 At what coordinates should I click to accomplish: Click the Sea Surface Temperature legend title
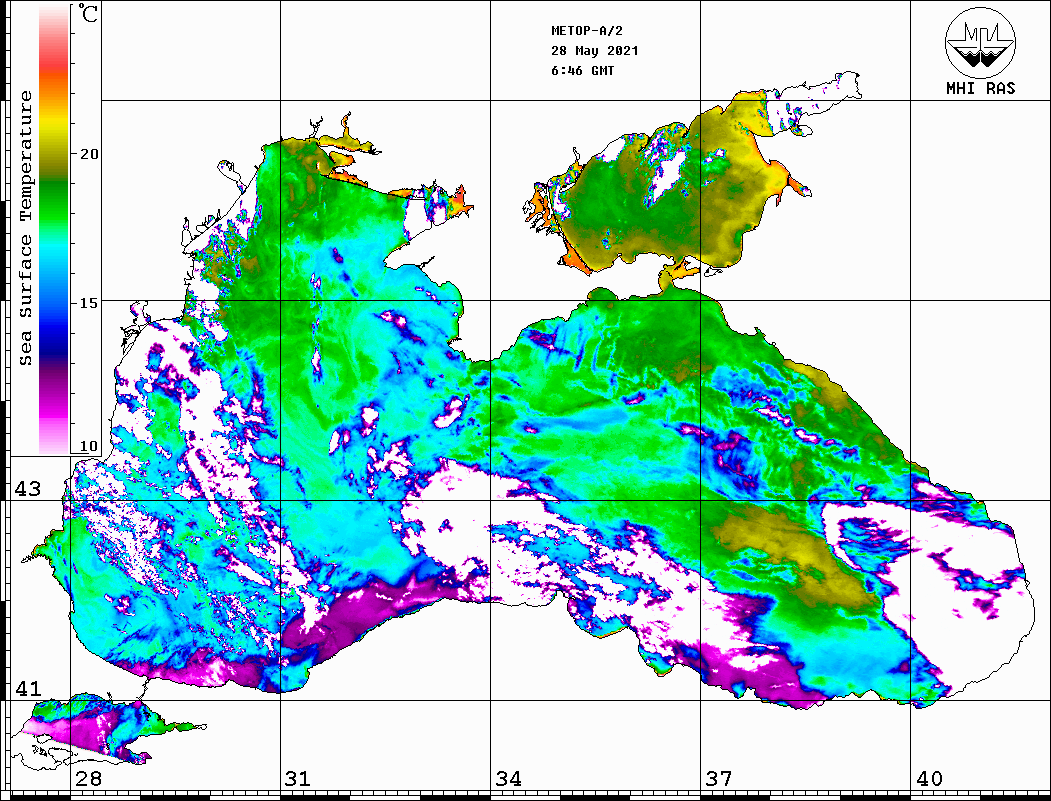click(x=26, y=228)
